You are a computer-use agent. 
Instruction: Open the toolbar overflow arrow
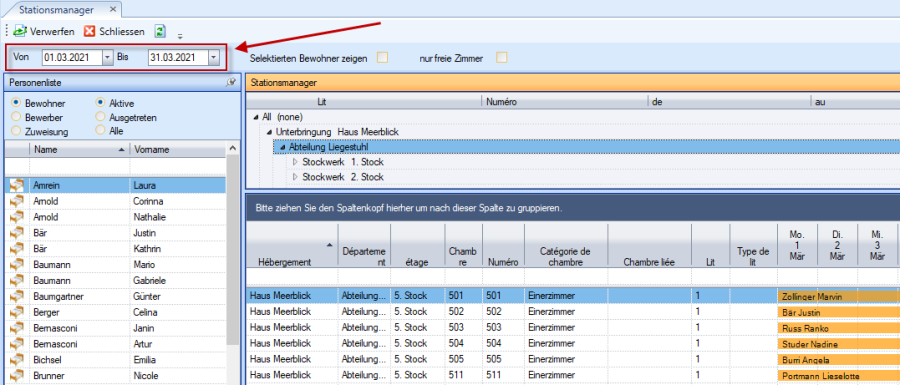point(180,36)
